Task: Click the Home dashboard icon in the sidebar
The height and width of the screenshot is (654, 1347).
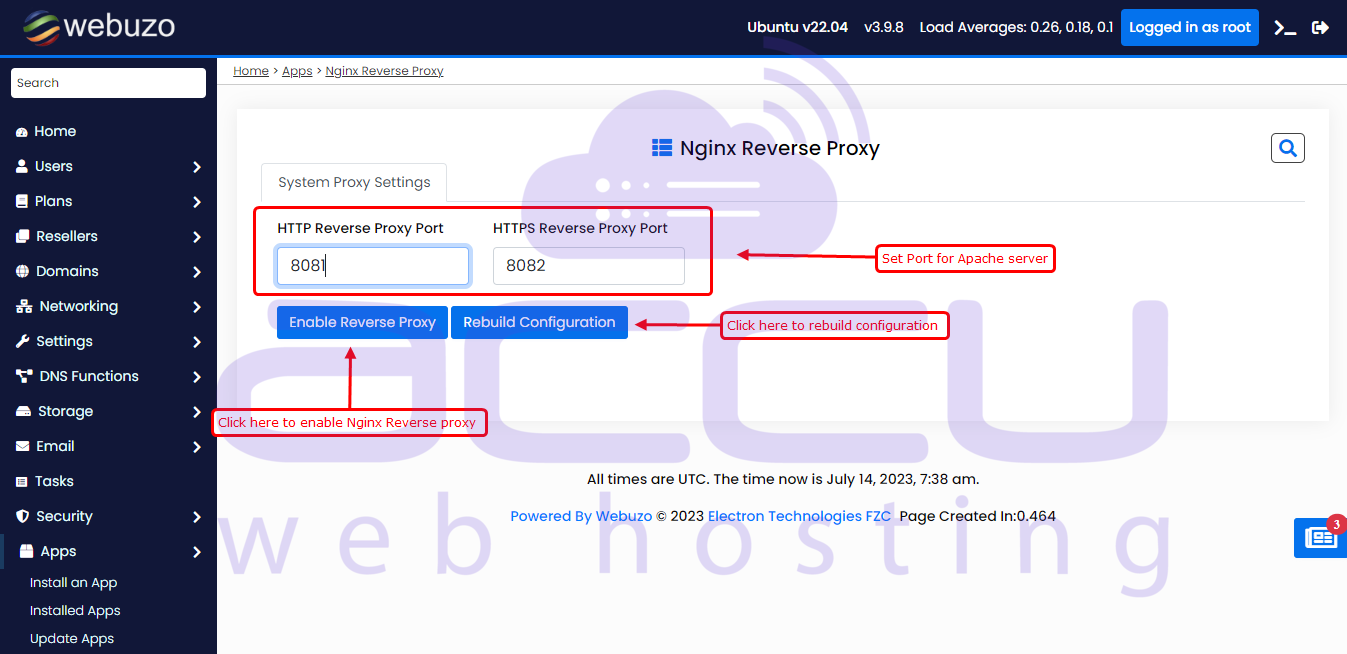Action: click(x=22, y=132)
